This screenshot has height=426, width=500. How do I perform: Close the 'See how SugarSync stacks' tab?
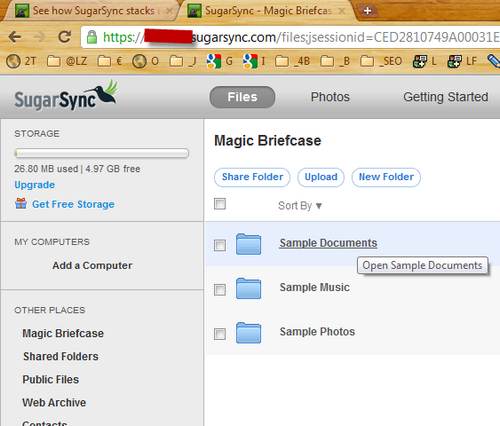tap(169, 11)
